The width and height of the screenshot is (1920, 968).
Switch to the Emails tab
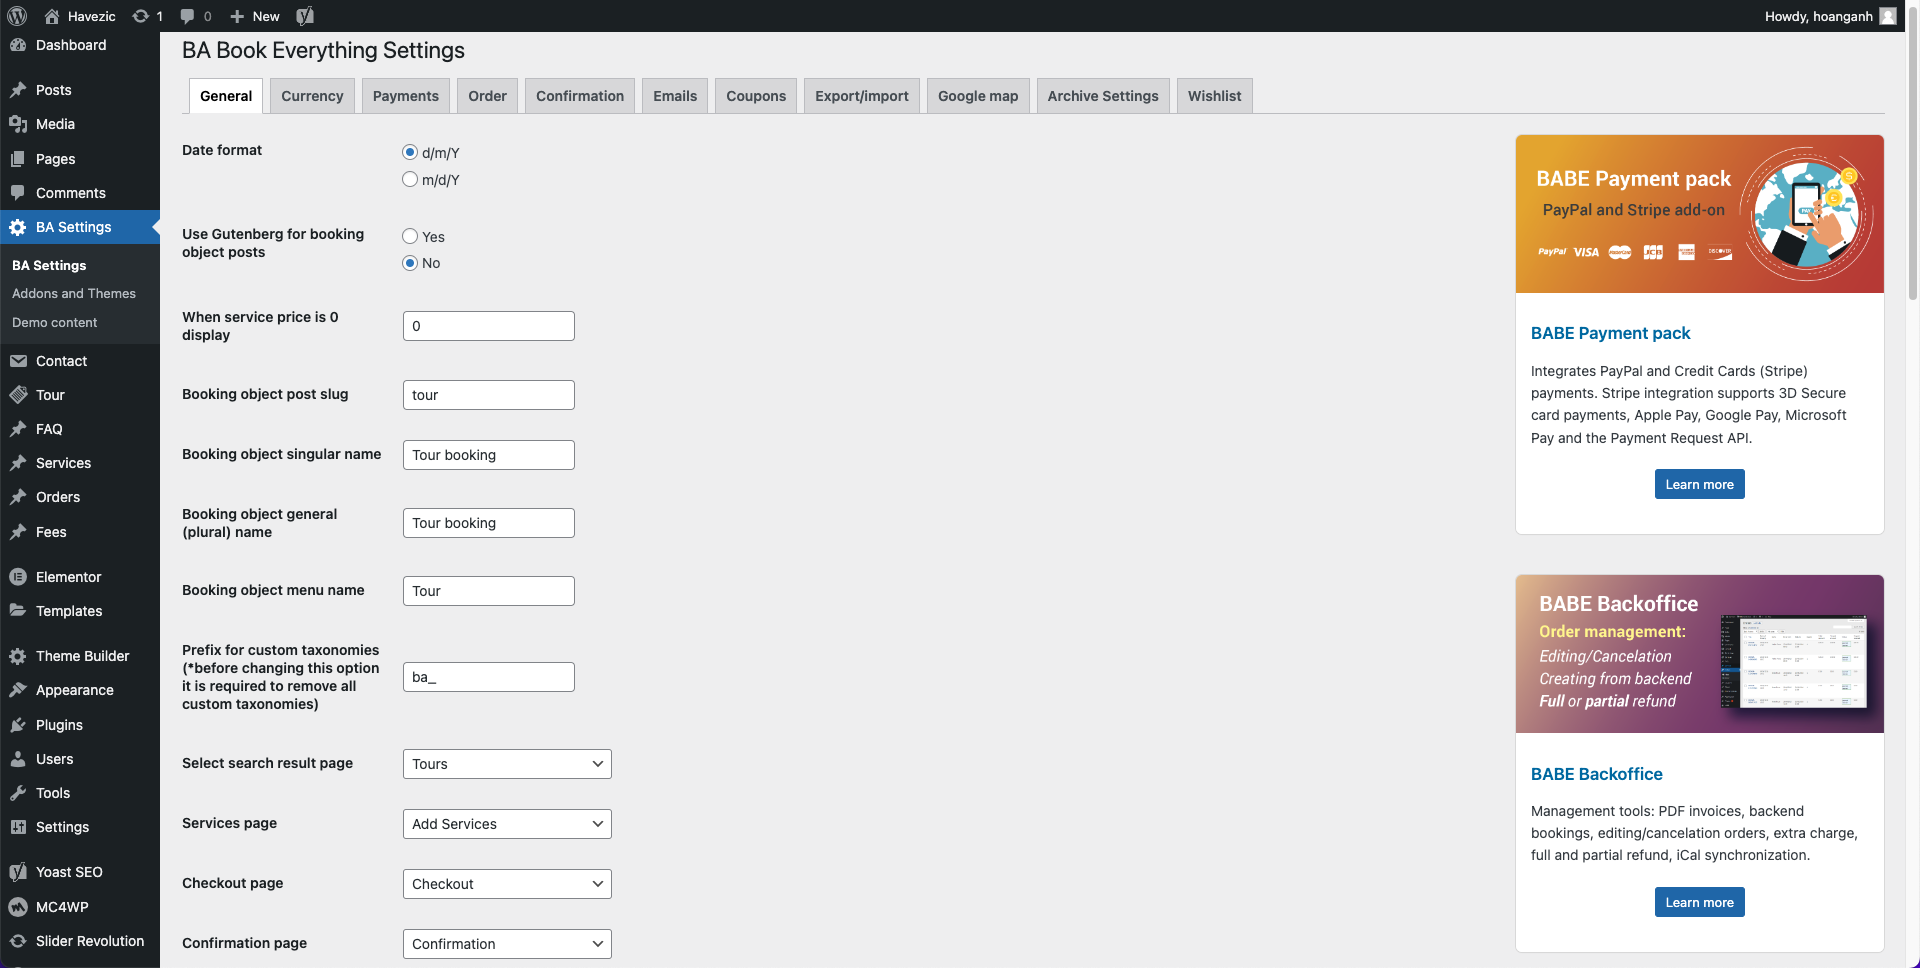[675, 96]
